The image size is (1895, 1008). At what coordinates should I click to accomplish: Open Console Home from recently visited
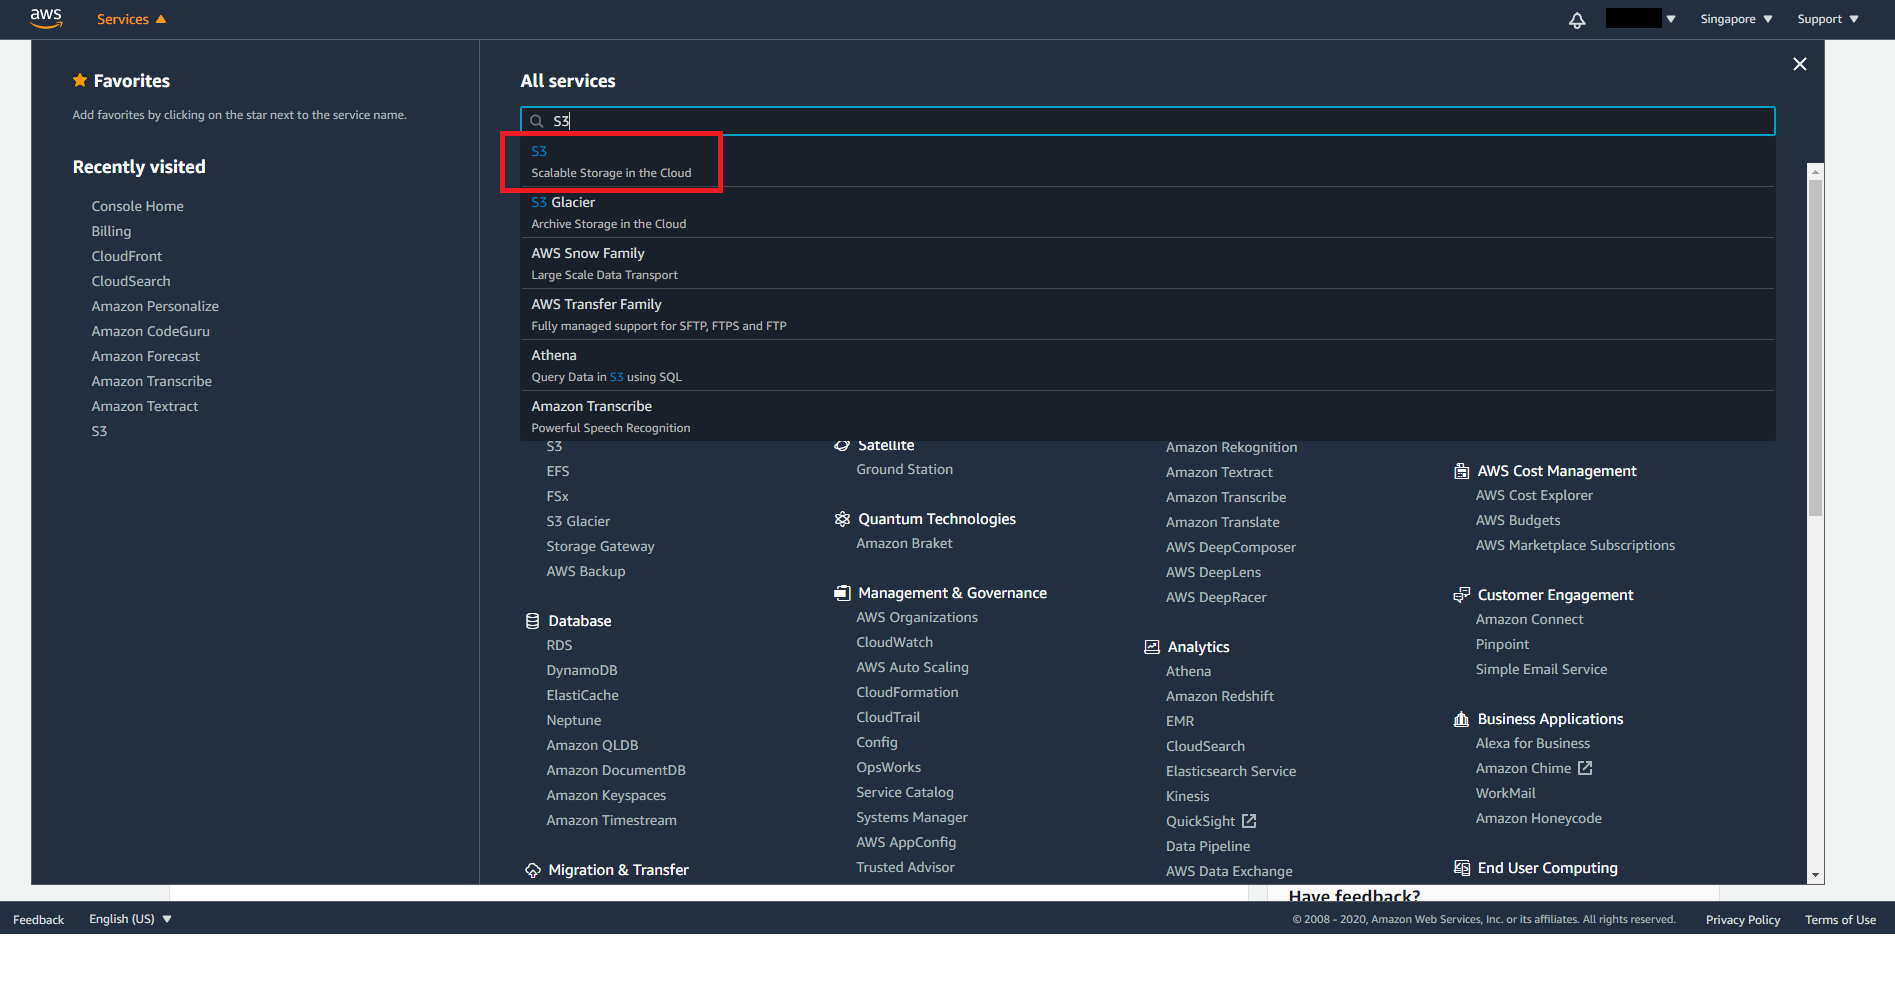(x=137, y=206)
